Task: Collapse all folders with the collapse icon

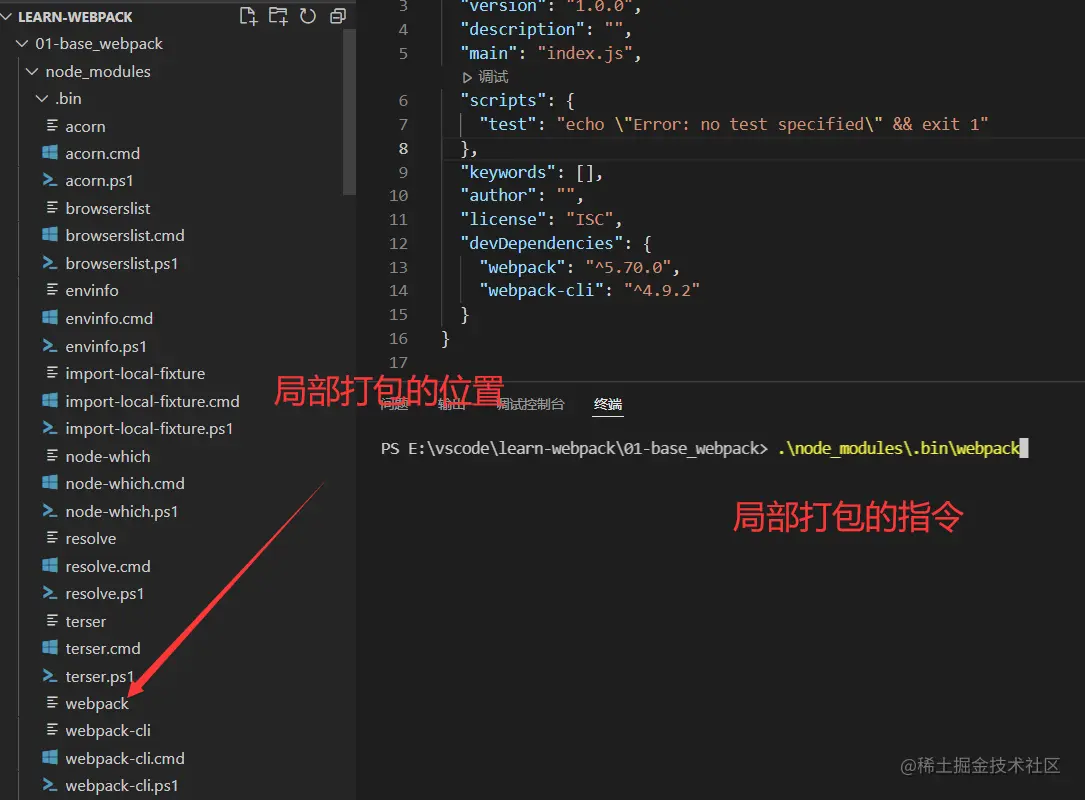Action: (338, 16)
